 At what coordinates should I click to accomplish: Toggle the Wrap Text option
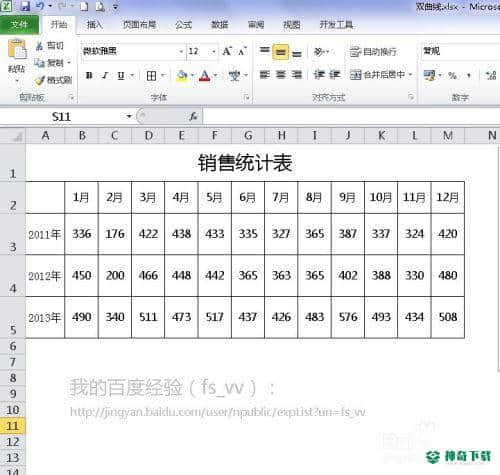pyautogui.click(x=373, y=52)
